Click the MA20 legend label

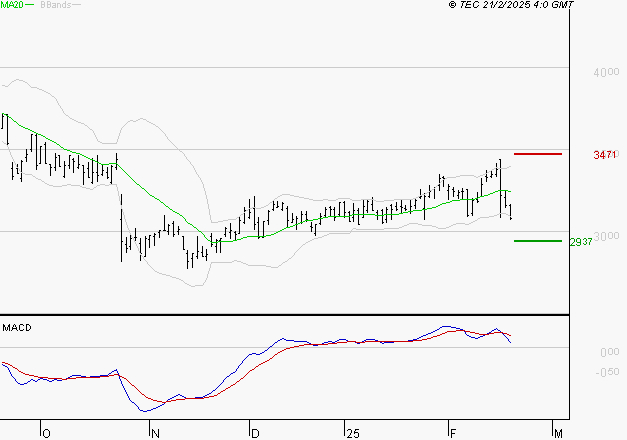point(12,5)
